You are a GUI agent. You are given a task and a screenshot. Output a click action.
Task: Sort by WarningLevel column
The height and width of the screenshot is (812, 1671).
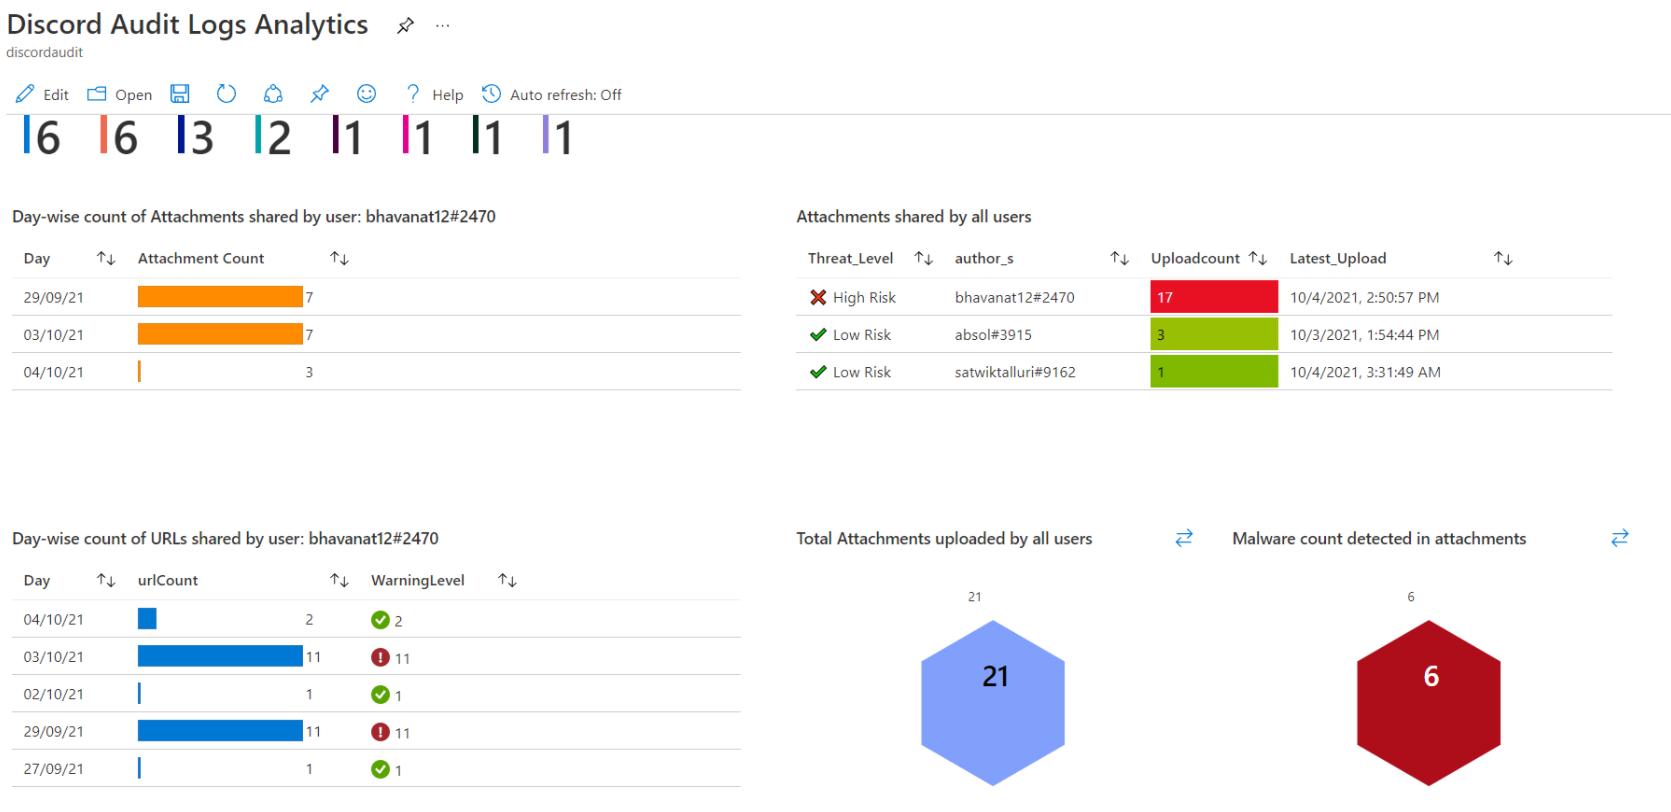pos(508,580)
